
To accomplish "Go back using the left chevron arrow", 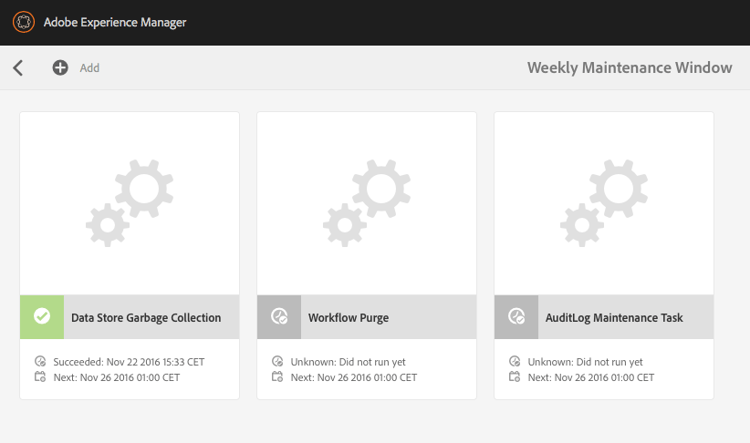I will [18, 68].
